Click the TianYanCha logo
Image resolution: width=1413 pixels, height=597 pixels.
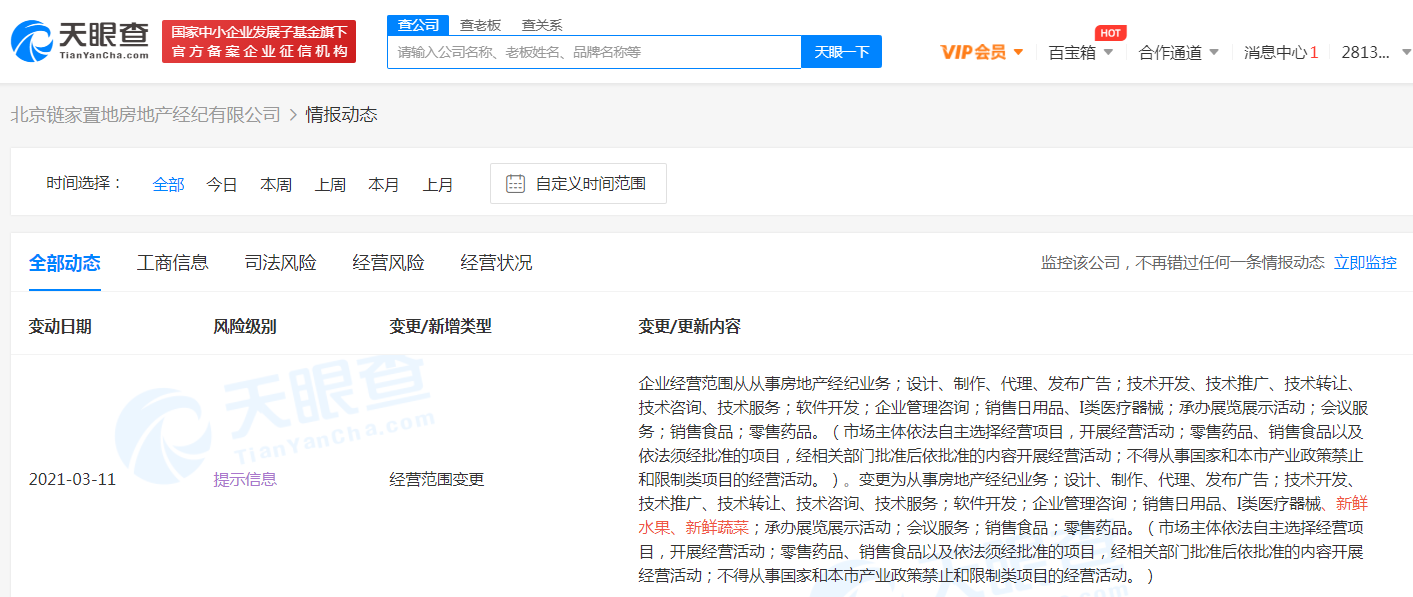(x=79, y=41)
